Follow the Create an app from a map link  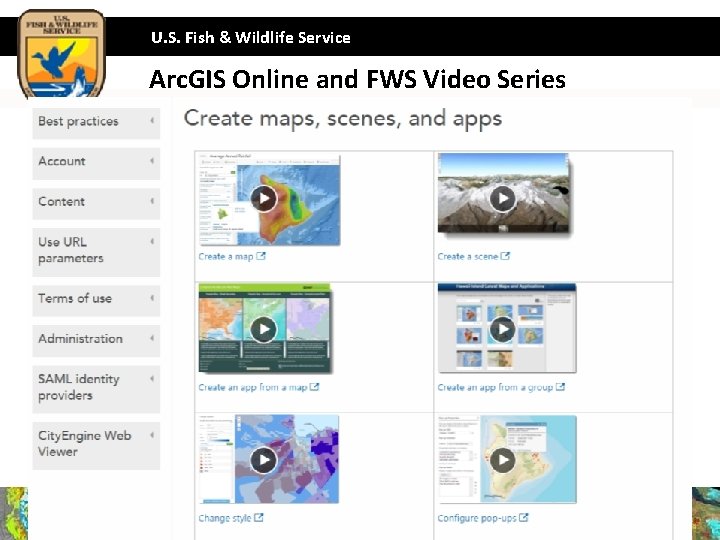pyautogui.click(x=253, y=387)
